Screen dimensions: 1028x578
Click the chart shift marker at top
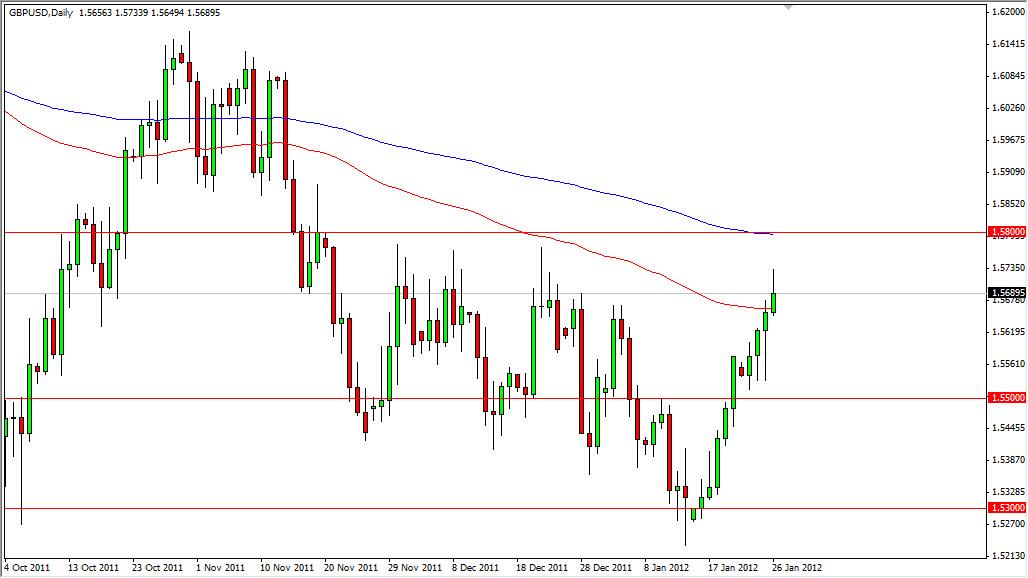pos(788,7)
